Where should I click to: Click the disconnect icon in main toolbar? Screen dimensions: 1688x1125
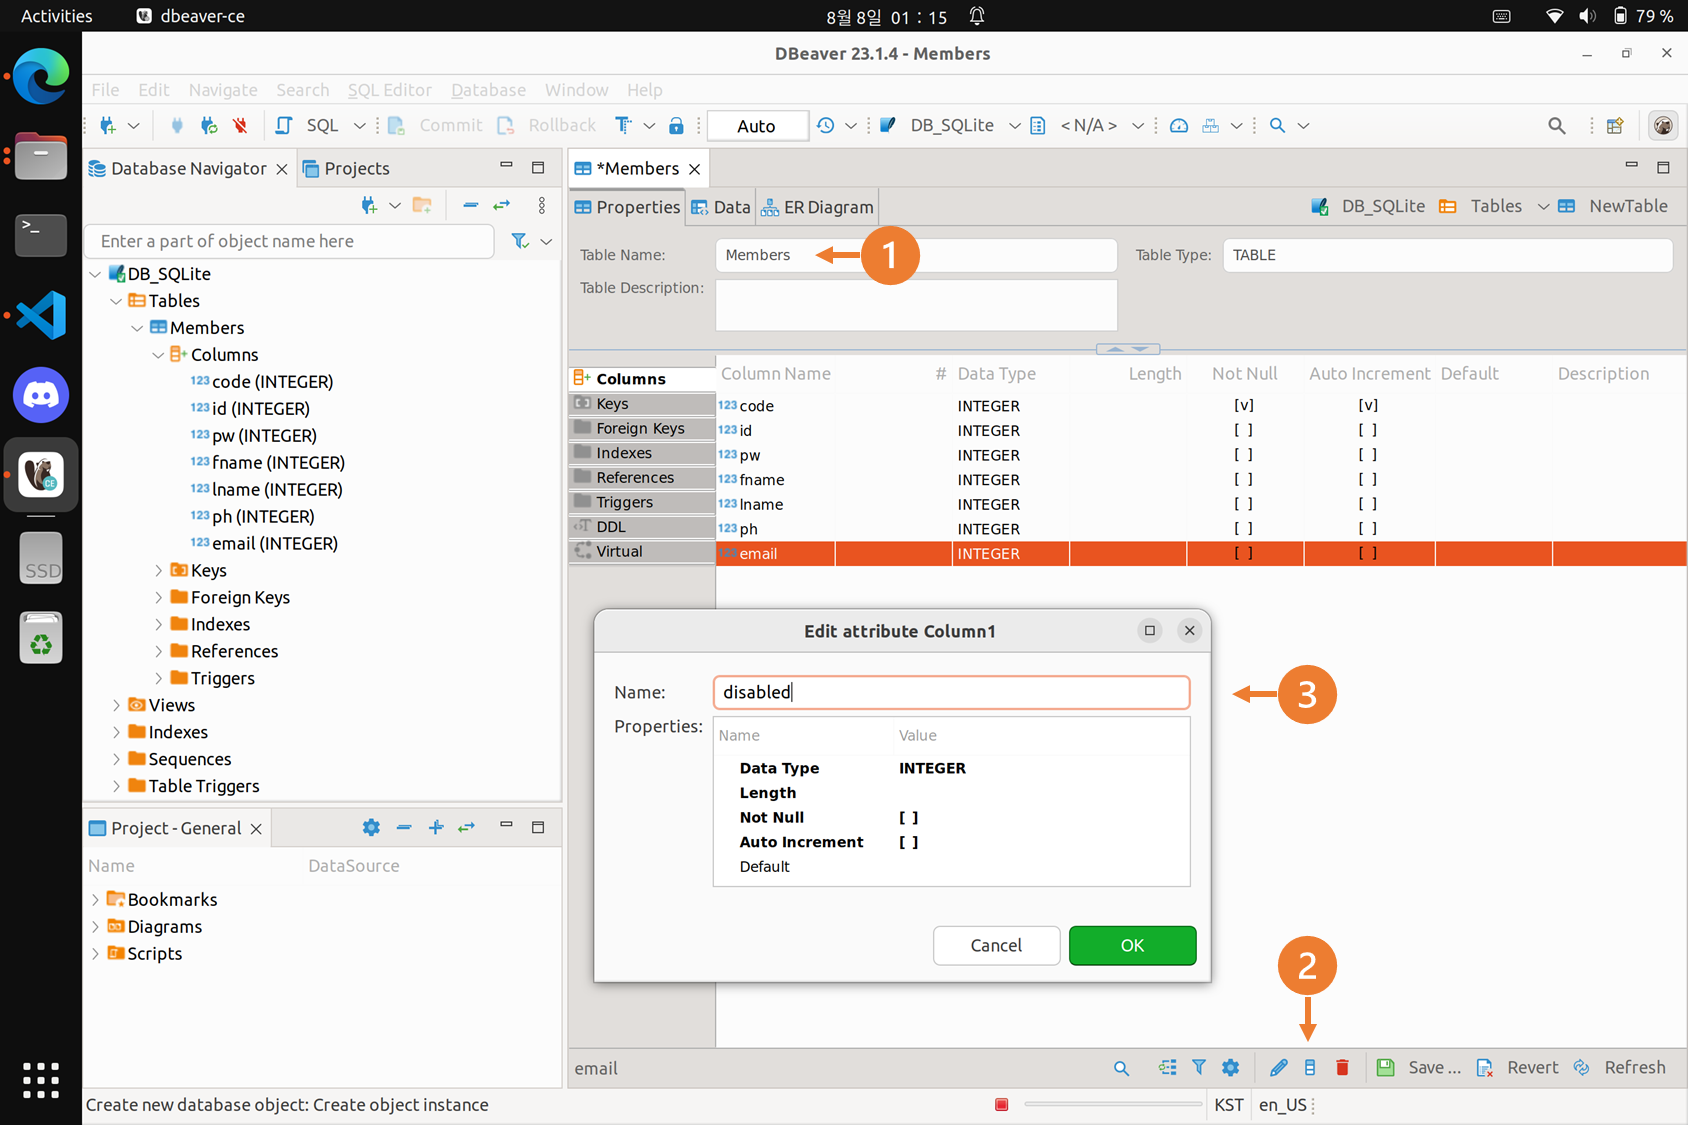click(x=240, y=125)
